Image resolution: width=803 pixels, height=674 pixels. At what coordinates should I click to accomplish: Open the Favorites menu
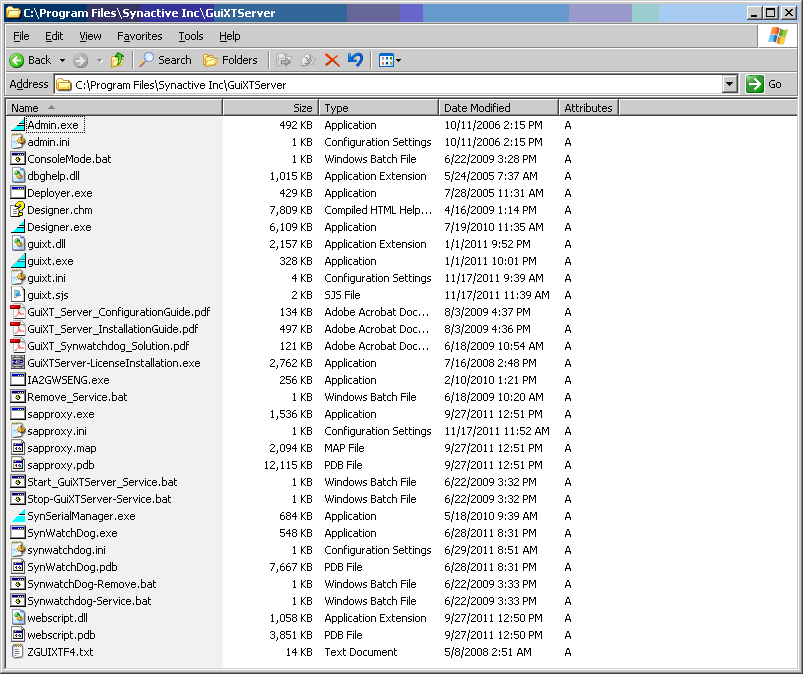pyautogui.click(x=139, y=36)
